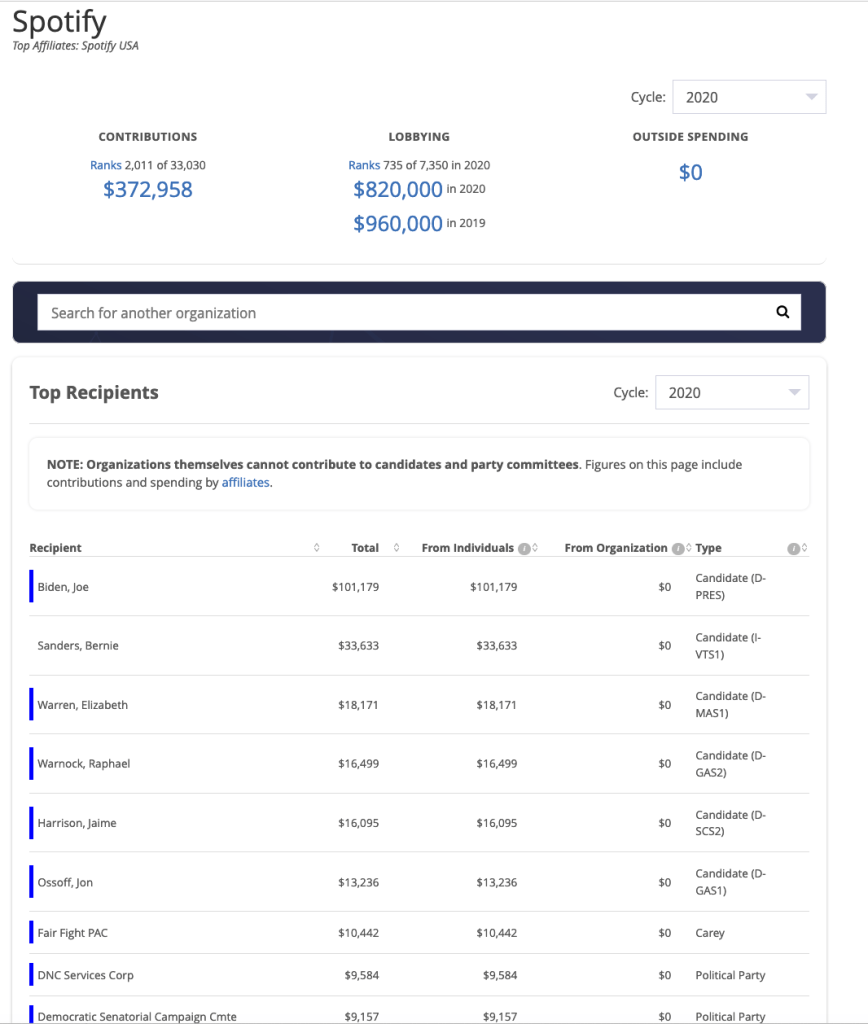Follow the affiliates link in the note
This screenshot has height=1024, width=868.
245,482
